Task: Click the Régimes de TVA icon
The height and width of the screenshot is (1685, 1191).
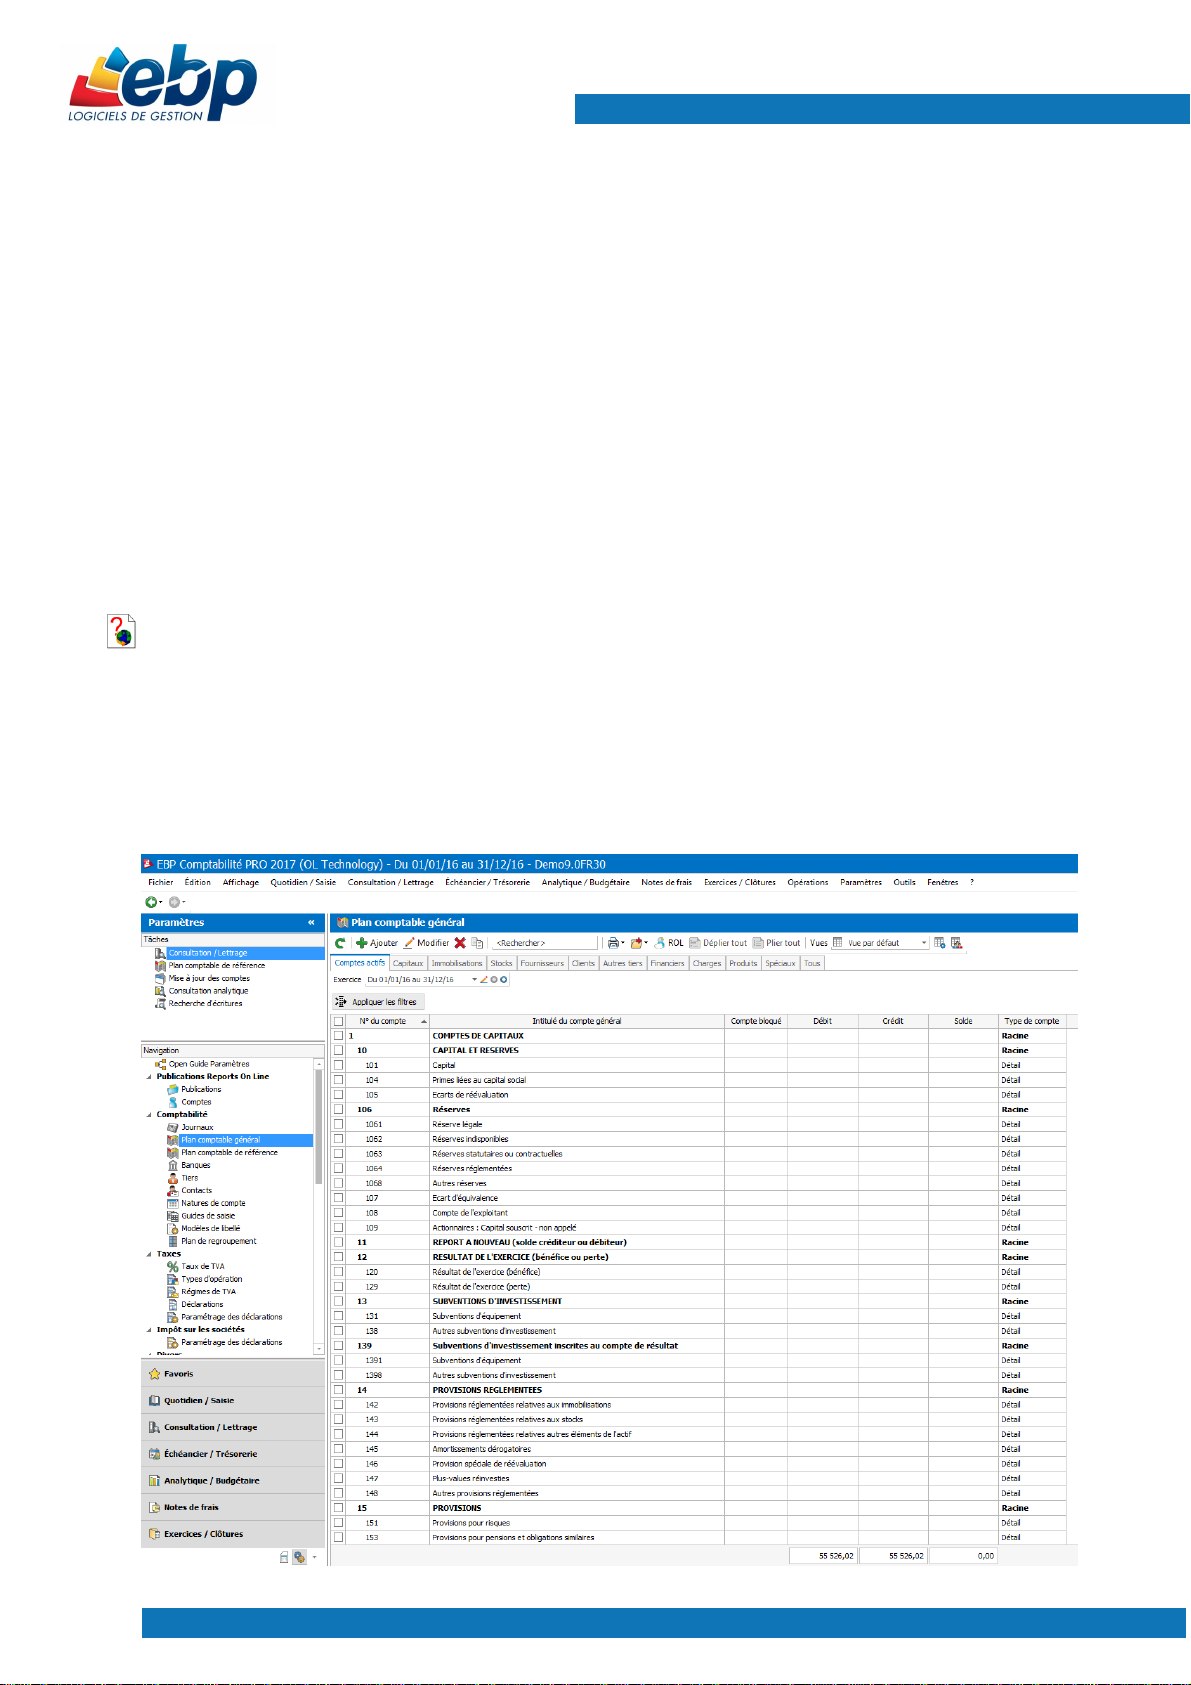Action: [x=173, y=1291]
